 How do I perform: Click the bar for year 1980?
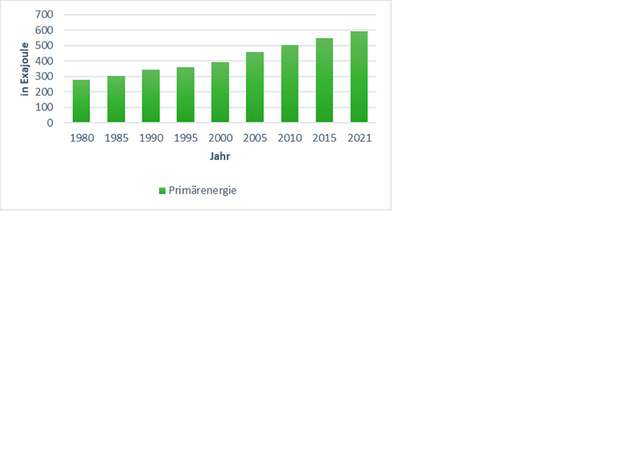tap(81, 101)
